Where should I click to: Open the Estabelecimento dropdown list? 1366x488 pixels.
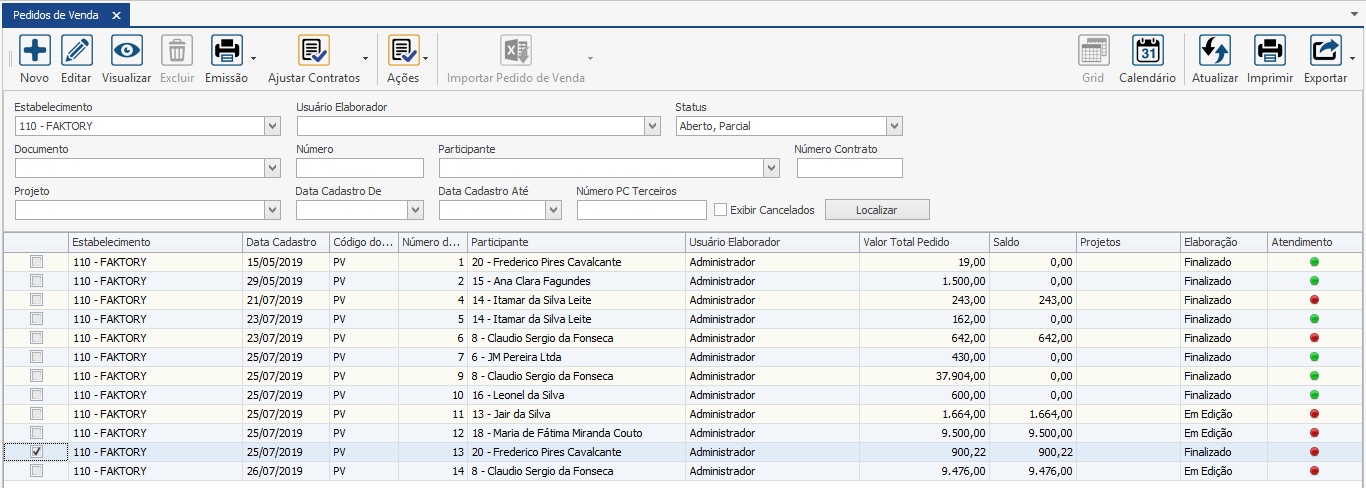273,126
